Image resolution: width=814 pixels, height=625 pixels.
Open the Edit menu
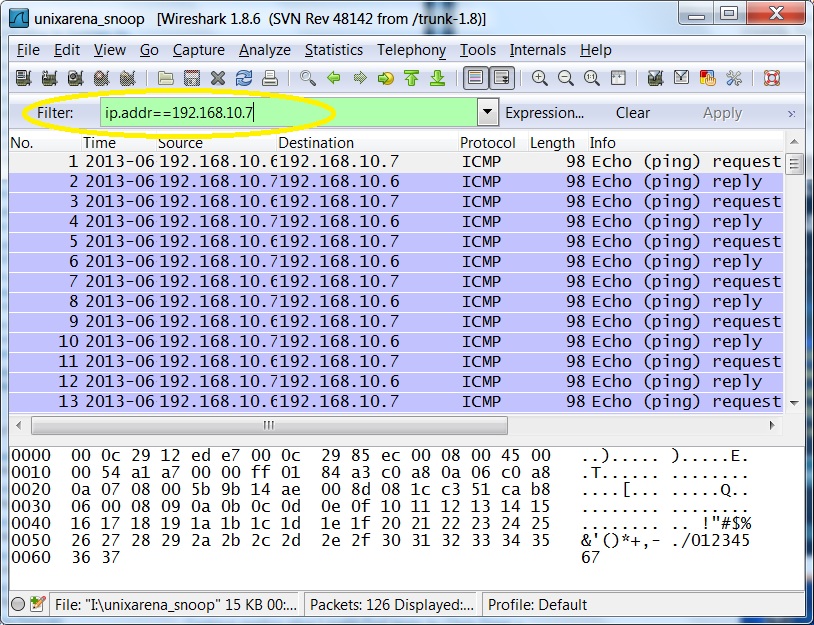click(67, 50)
